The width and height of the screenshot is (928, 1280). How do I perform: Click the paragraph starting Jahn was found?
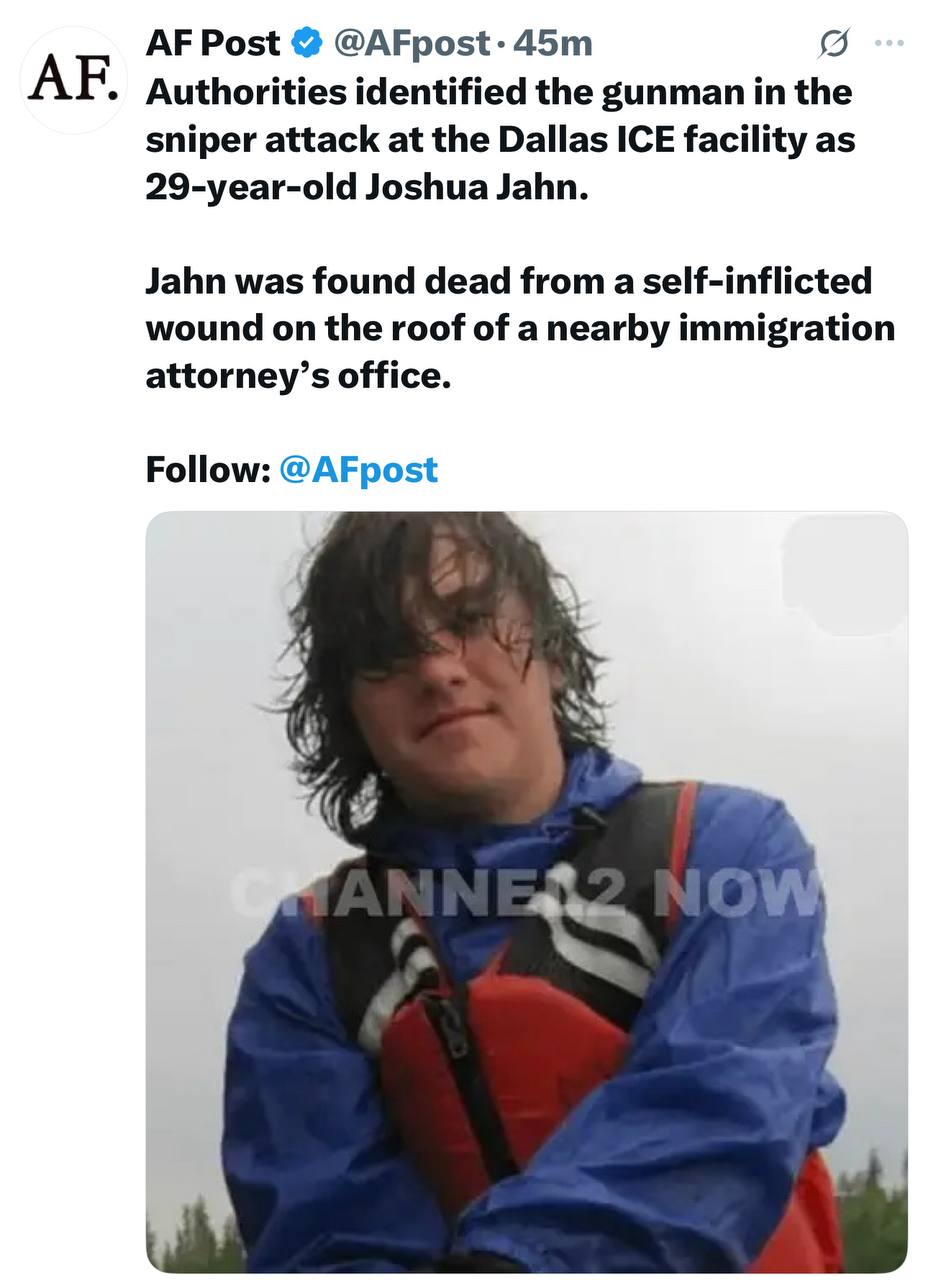coord(520,328)
